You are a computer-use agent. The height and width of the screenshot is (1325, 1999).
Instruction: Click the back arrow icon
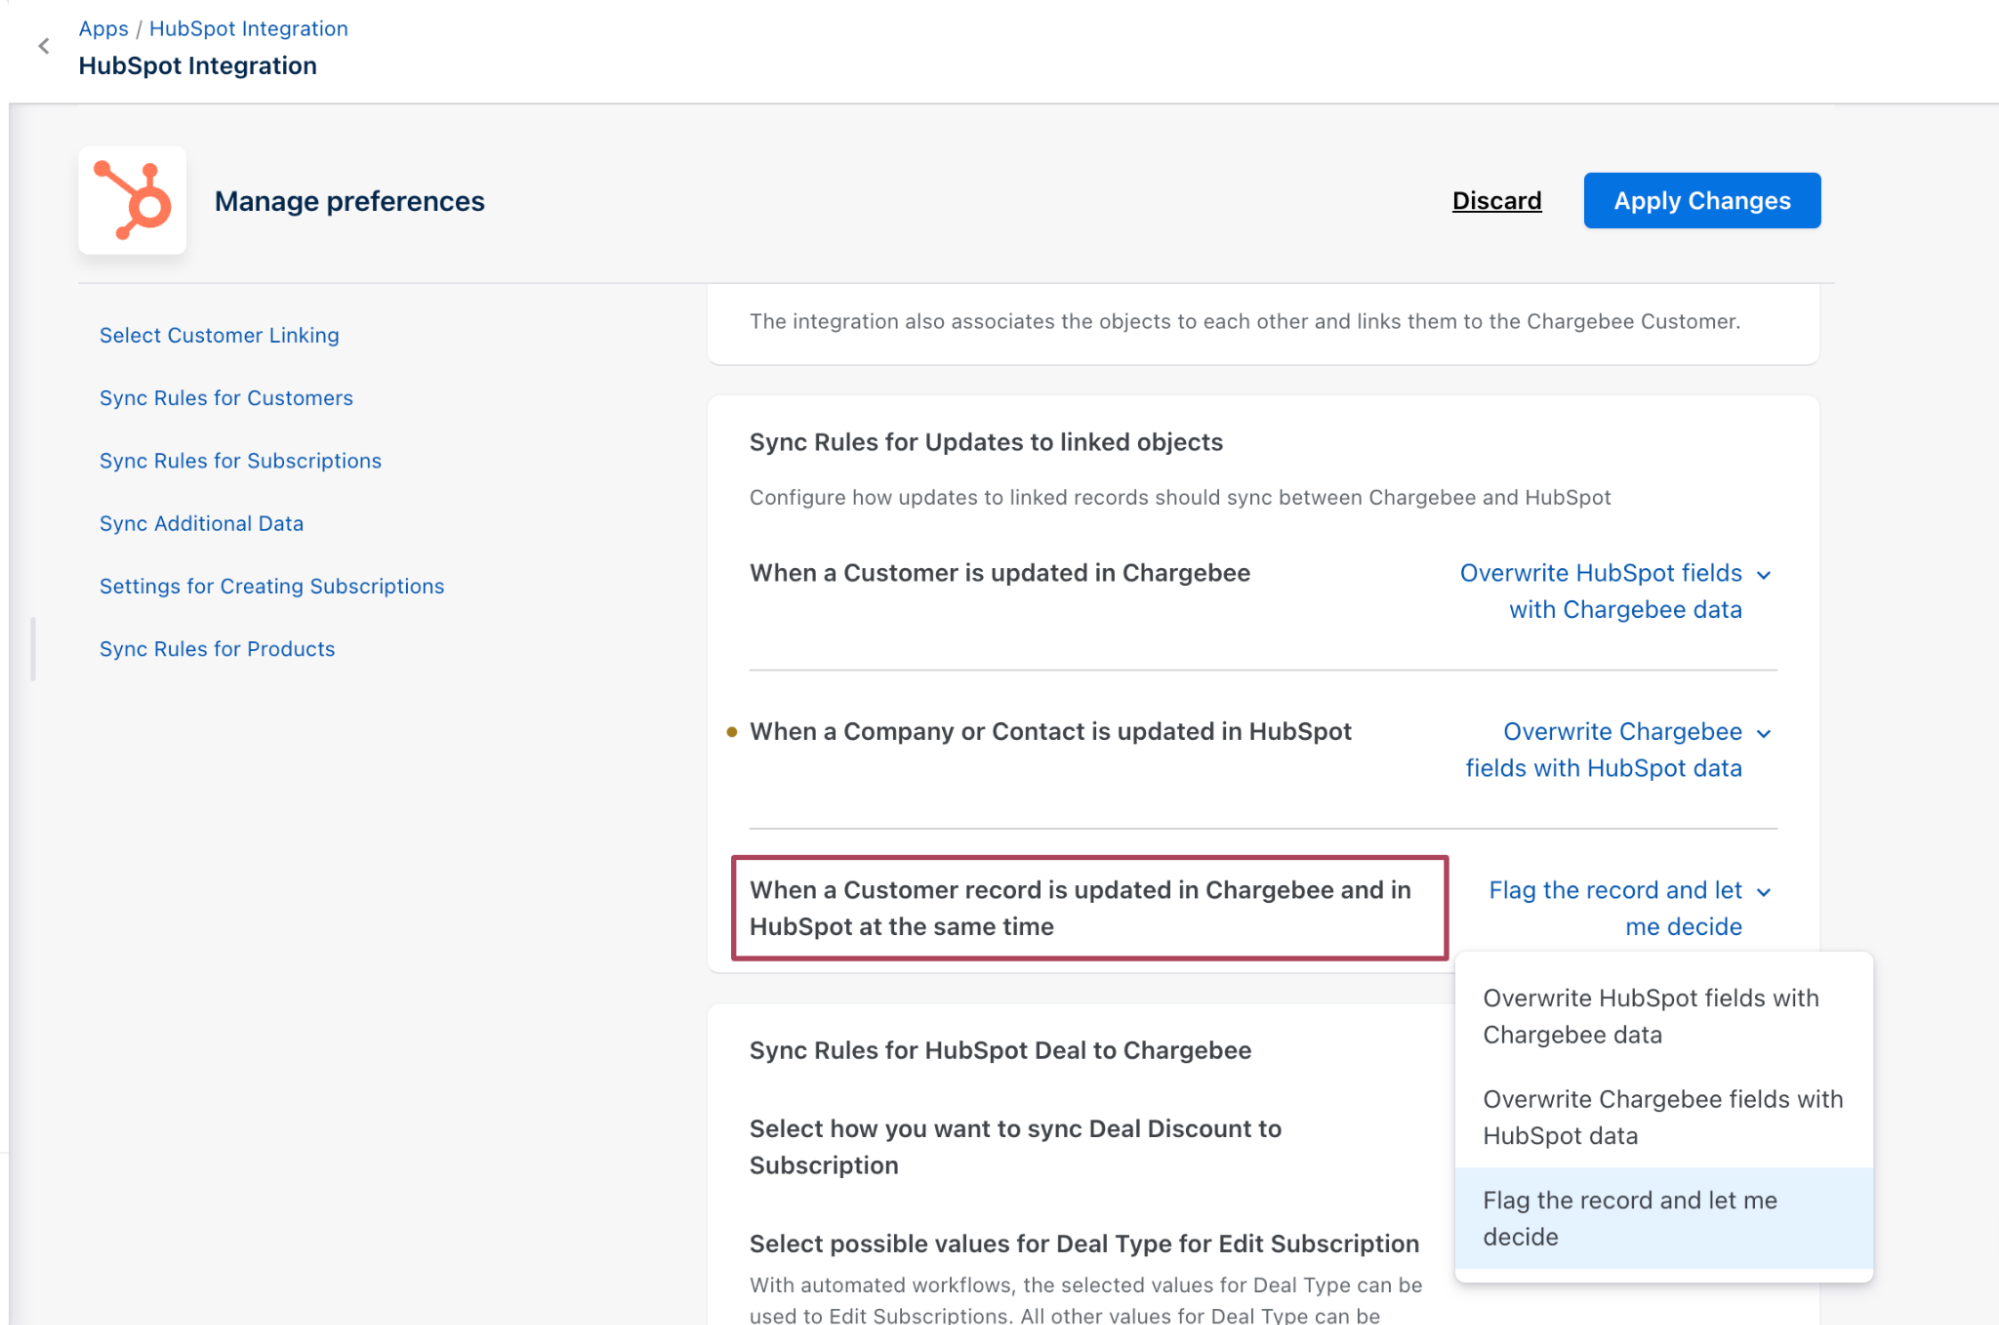coord(43,46)
